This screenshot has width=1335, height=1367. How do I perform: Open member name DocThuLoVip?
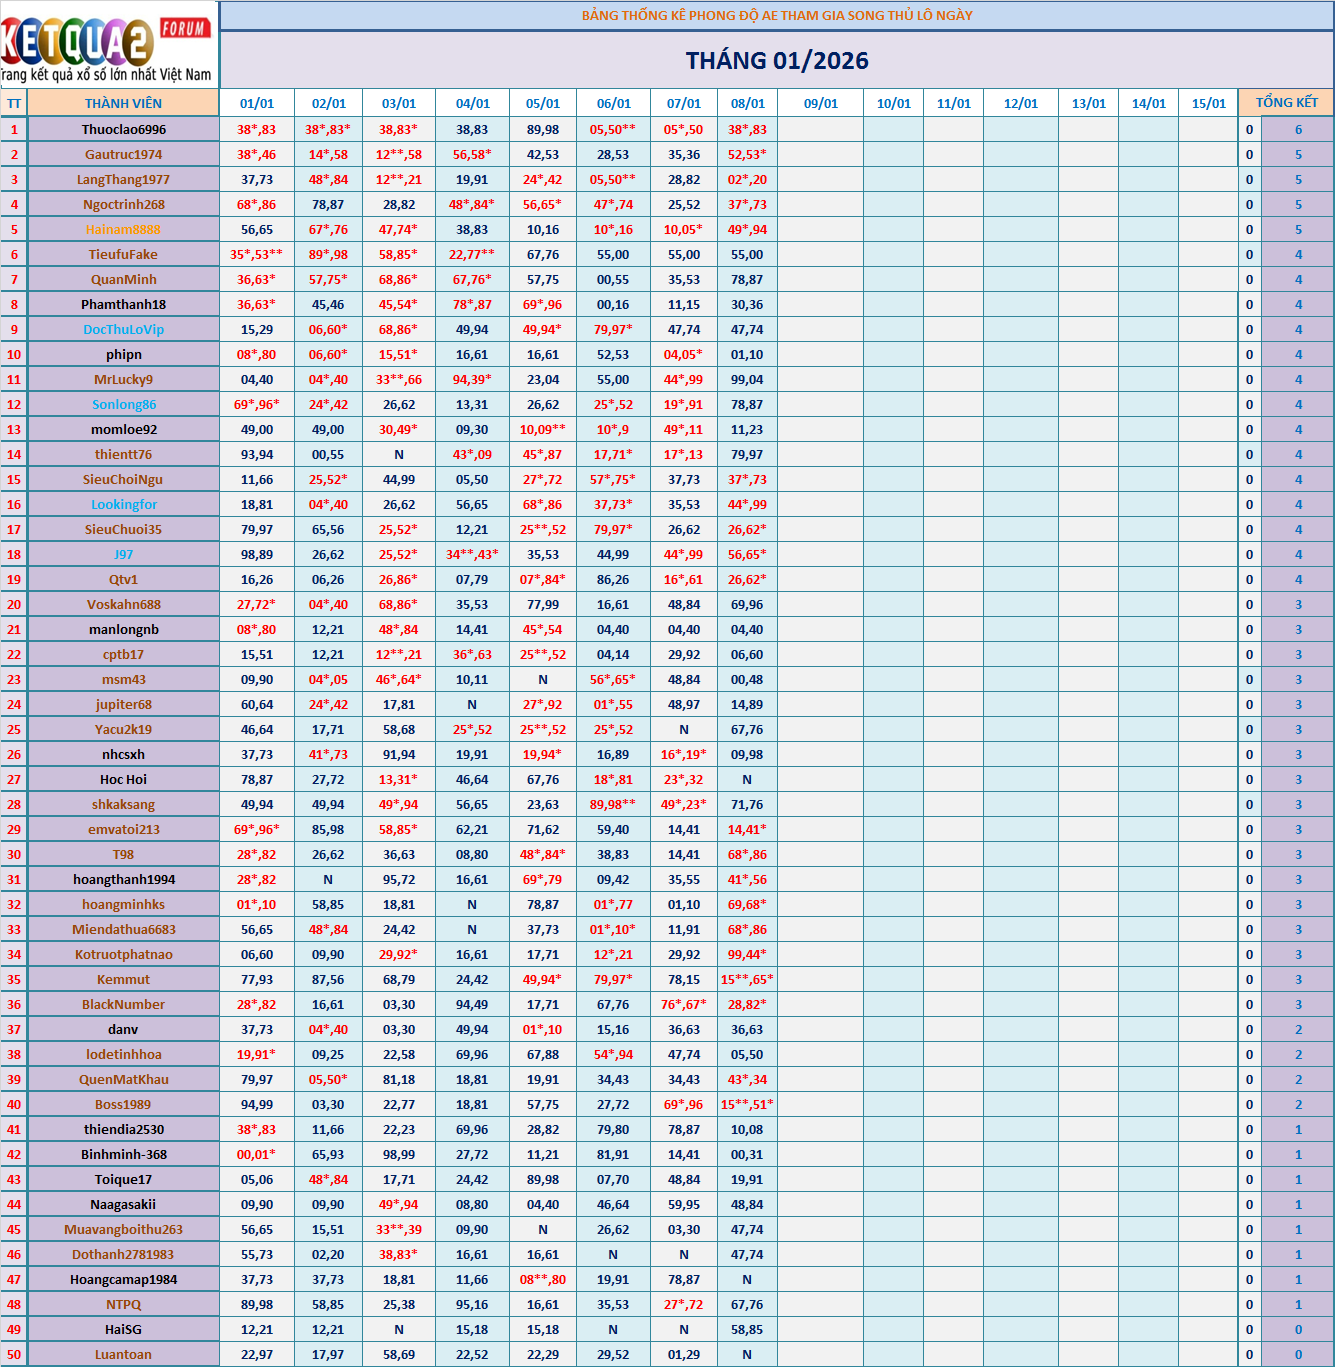click(x=124, y=329)
